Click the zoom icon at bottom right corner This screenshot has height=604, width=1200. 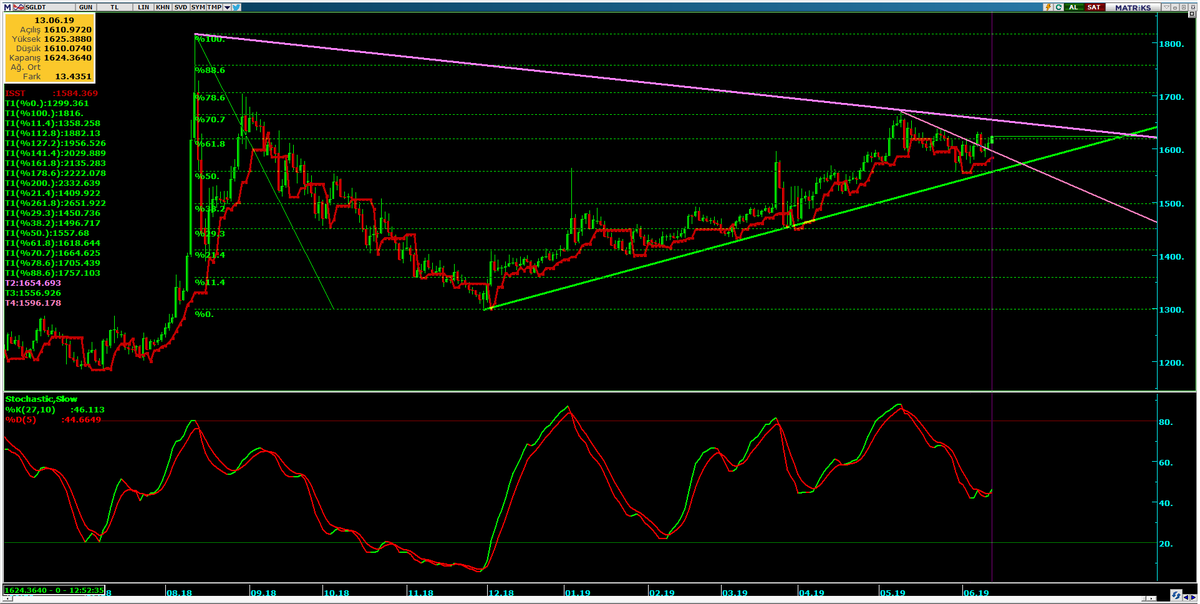click(x=1176, y=595)
